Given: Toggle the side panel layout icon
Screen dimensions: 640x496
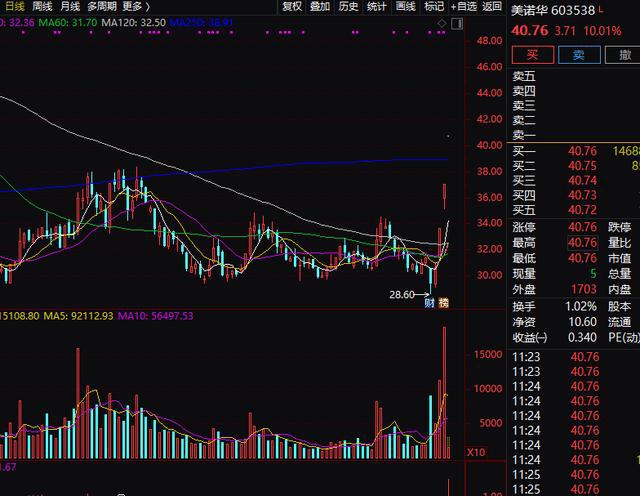Looking at the screenshot, I should [457, 24].
